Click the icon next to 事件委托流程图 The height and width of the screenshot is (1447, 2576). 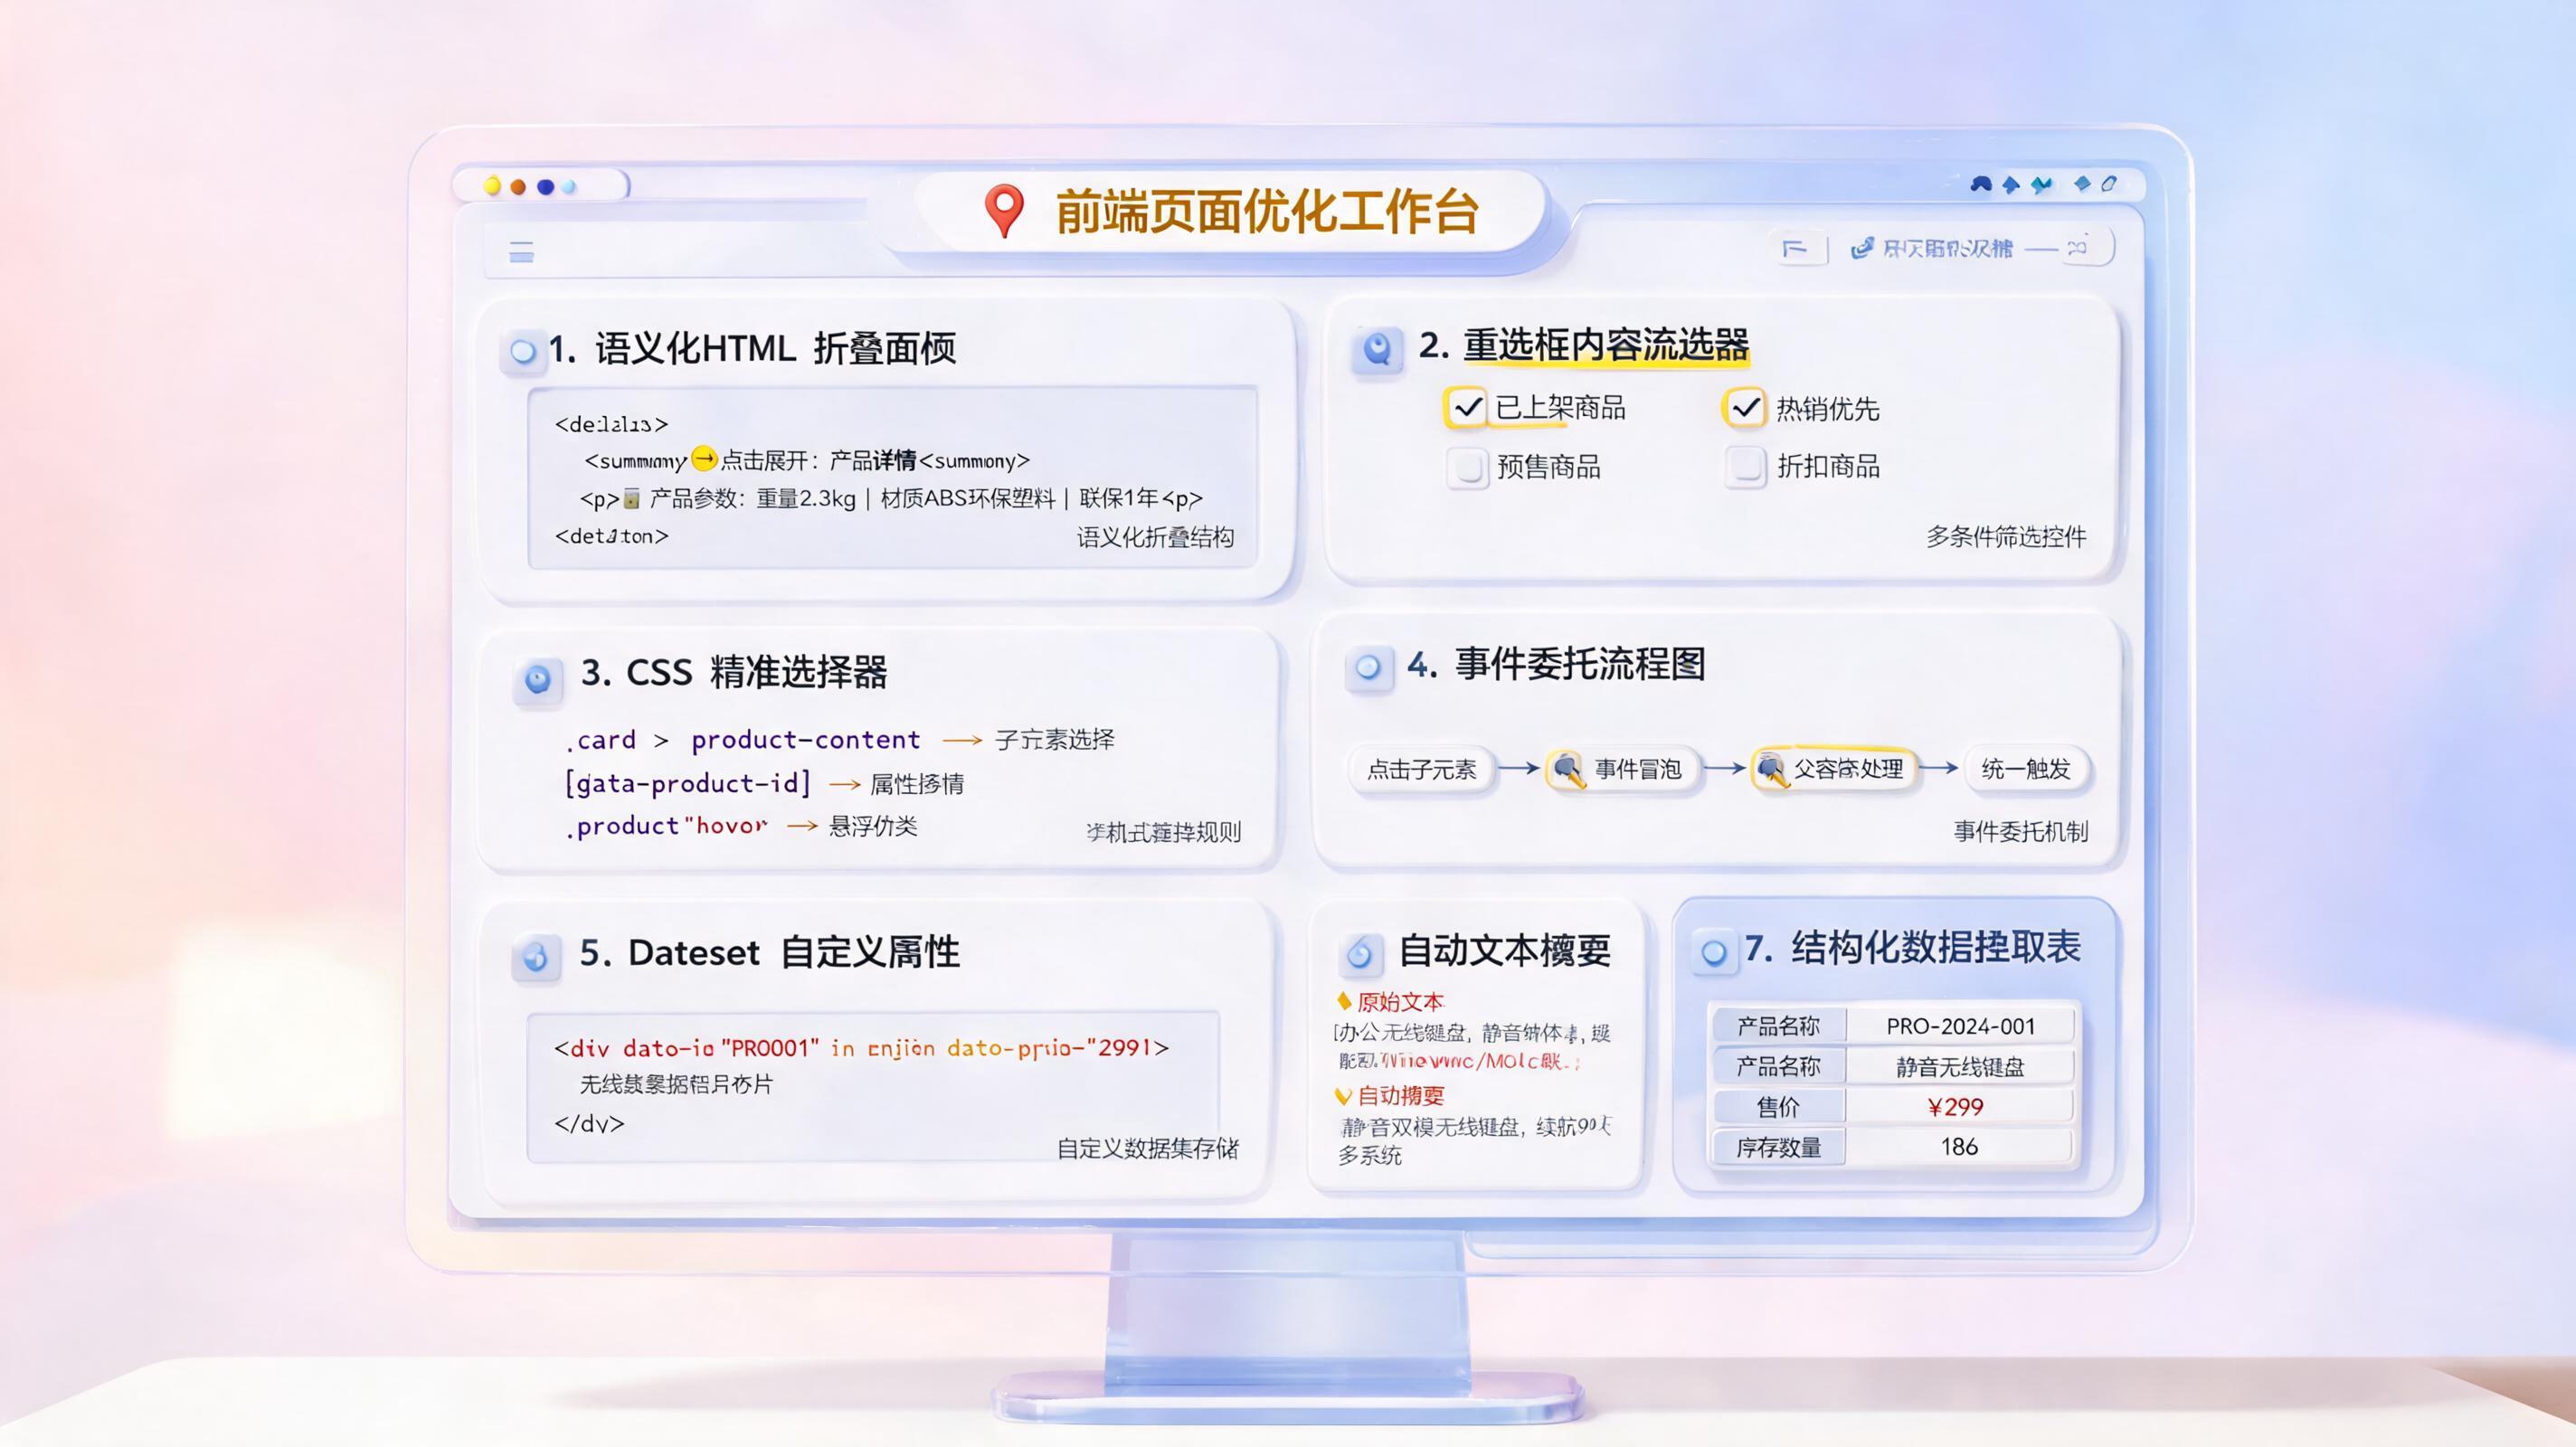[1368, 667]
